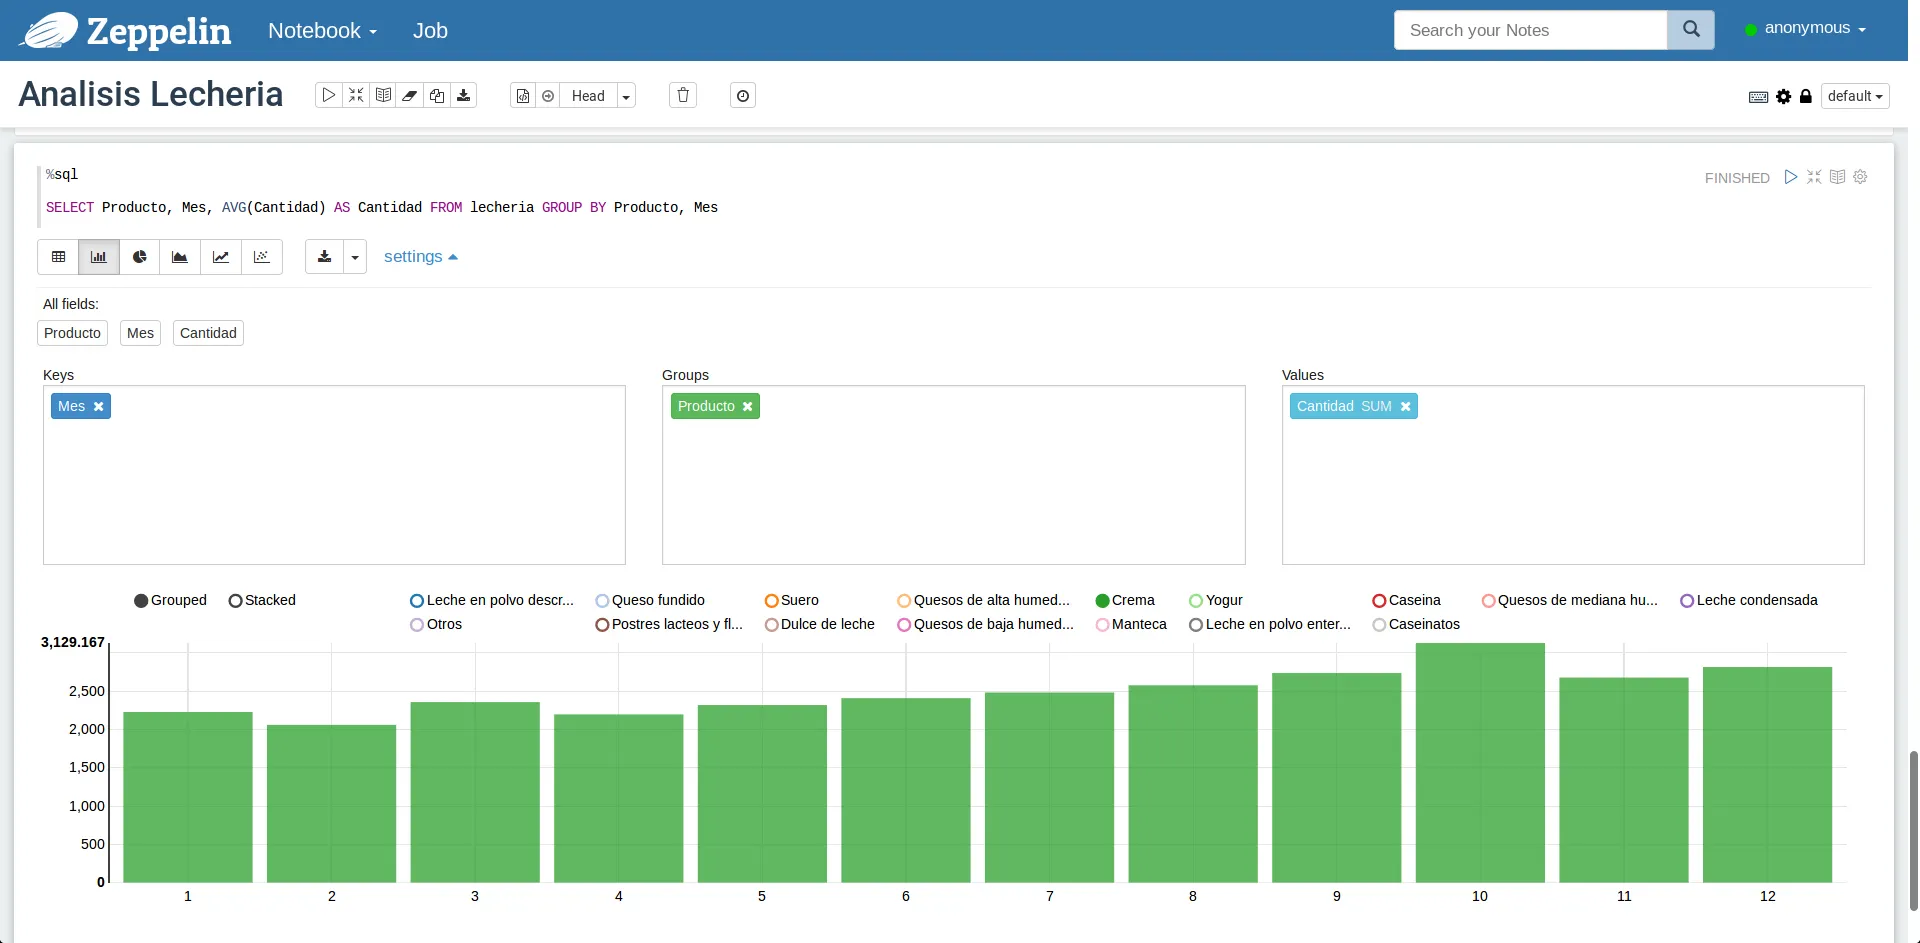
Task: Hide the paragraph editor with the collapse icon
Action: [1814, 177]
